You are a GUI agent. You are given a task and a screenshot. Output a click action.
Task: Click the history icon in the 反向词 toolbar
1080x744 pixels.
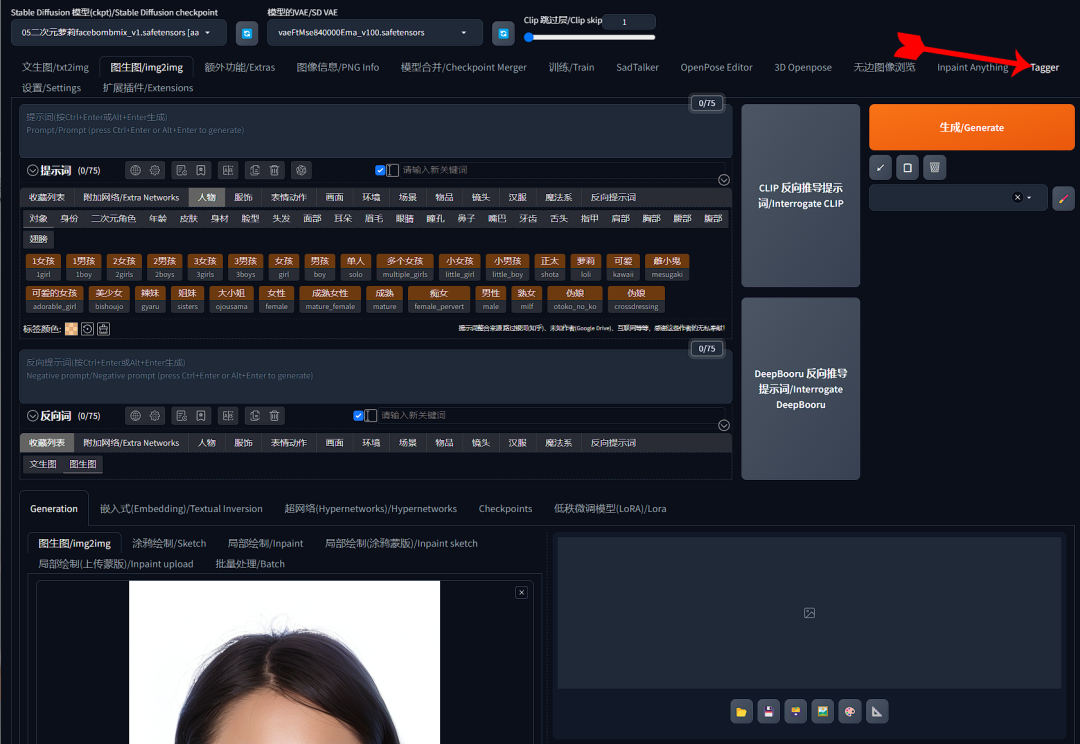pos(181,415)
